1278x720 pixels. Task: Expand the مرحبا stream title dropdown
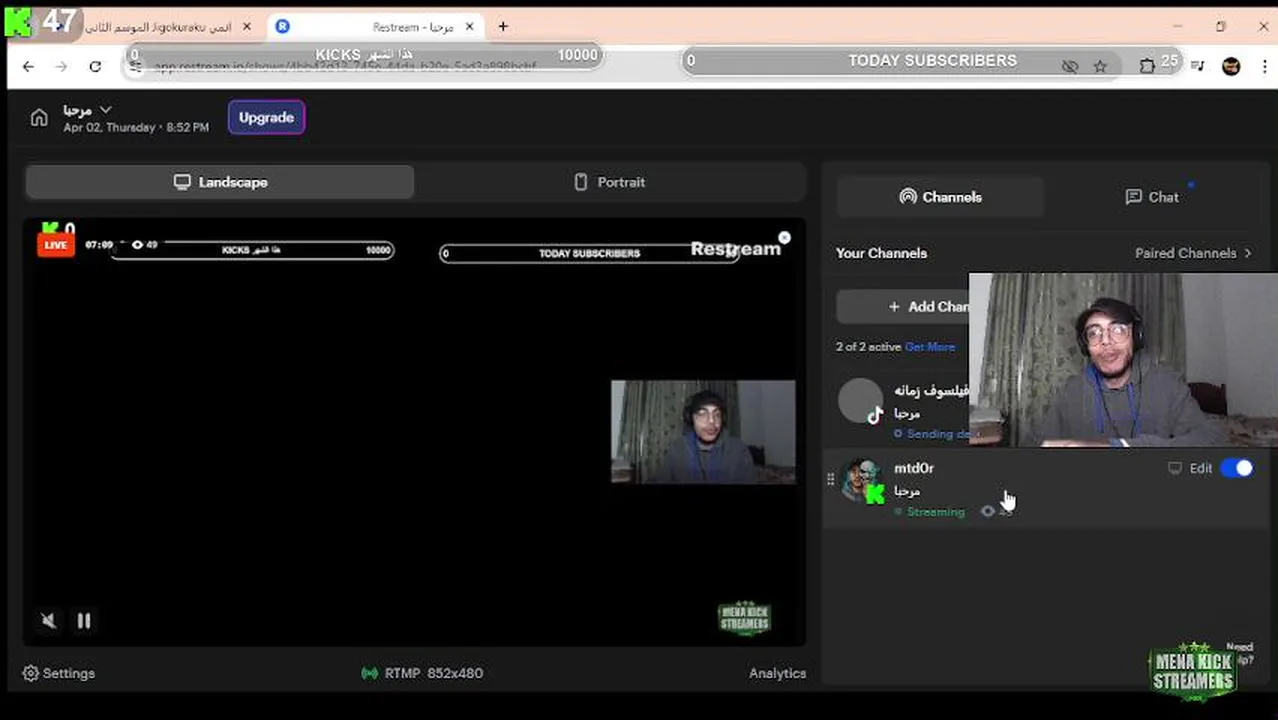pos(106,109)
